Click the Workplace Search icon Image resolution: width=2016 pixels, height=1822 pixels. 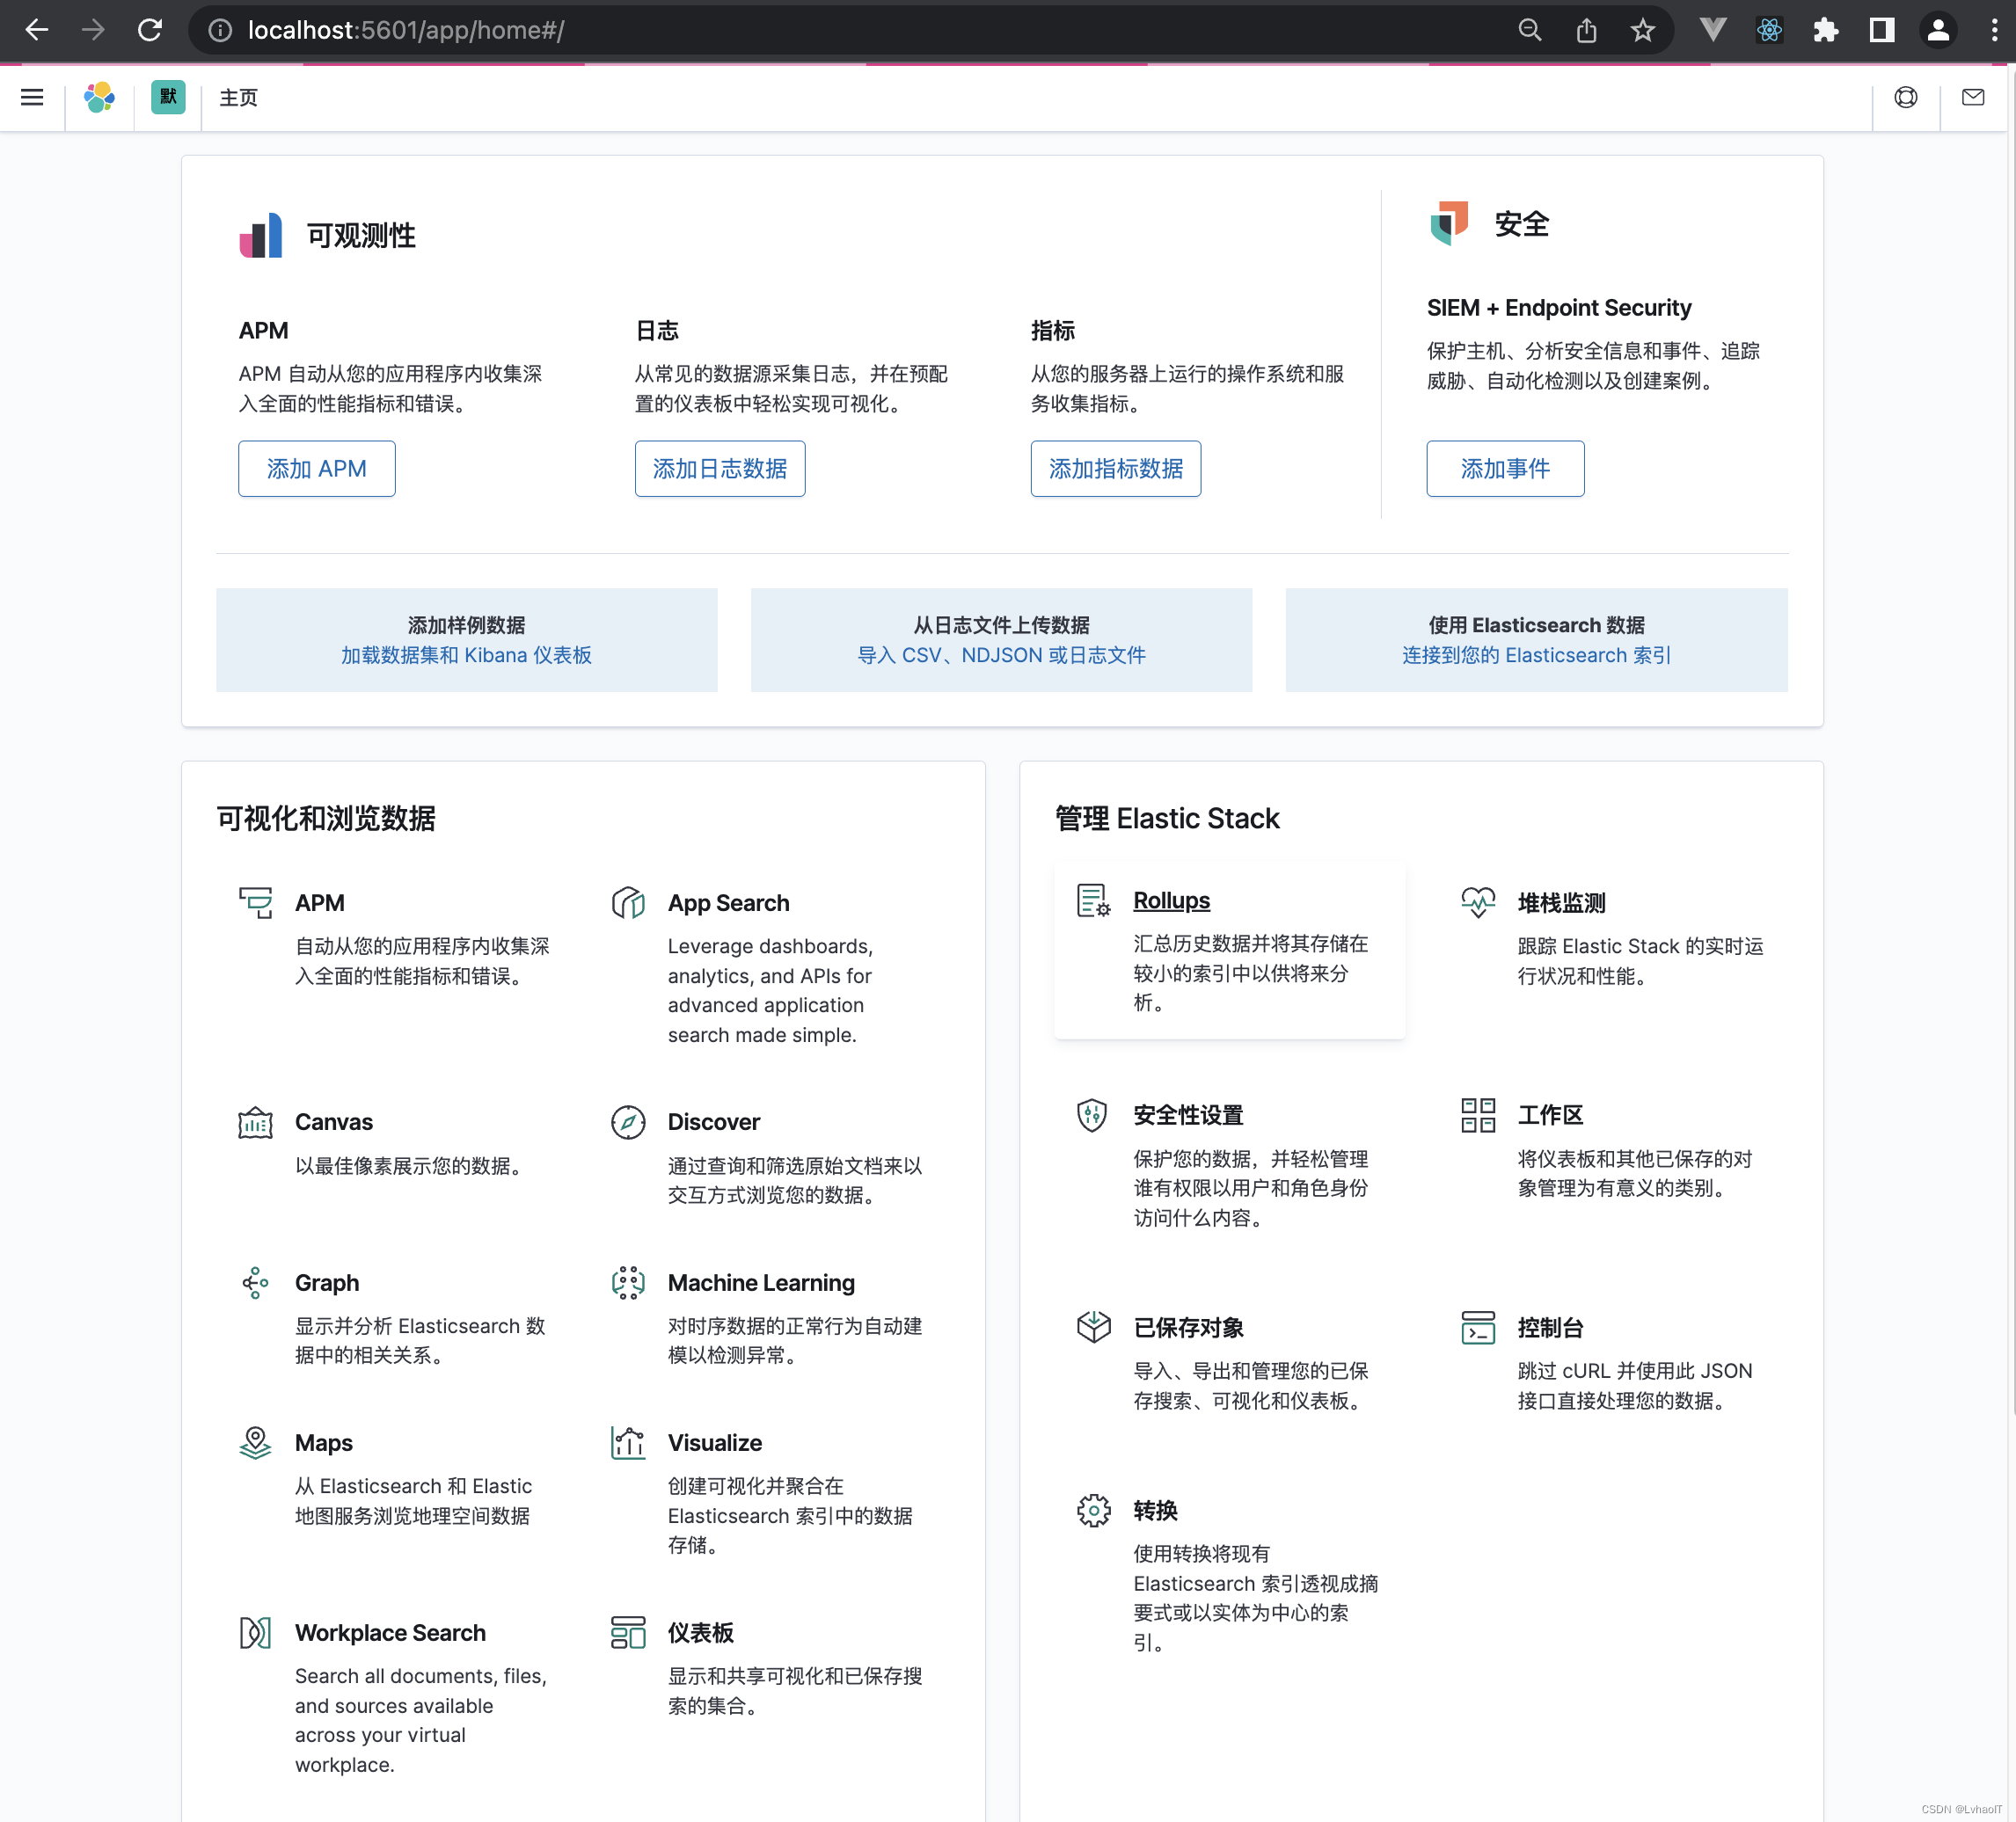click(x=255, y=1632)
